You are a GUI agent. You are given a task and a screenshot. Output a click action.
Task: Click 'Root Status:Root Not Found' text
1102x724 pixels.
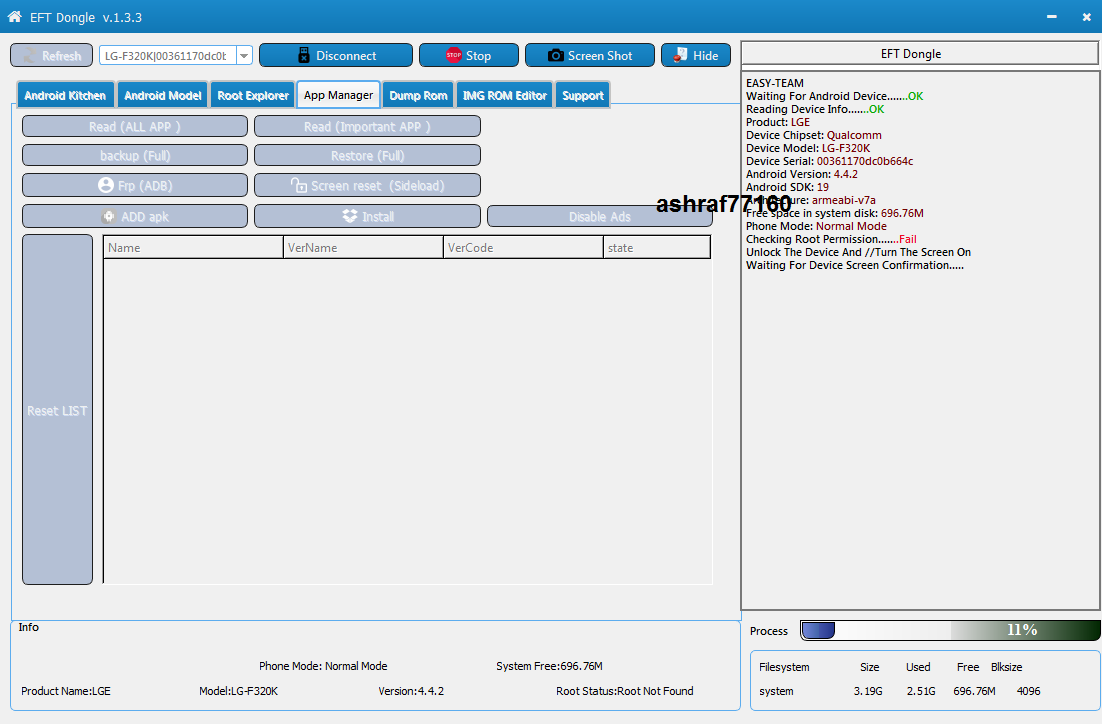coord(625,691)
